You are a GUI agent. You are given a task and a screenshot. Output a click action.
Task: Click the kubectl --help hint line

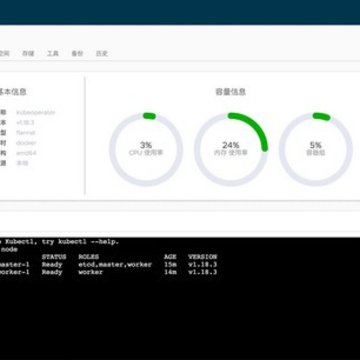tap(59, 242)
